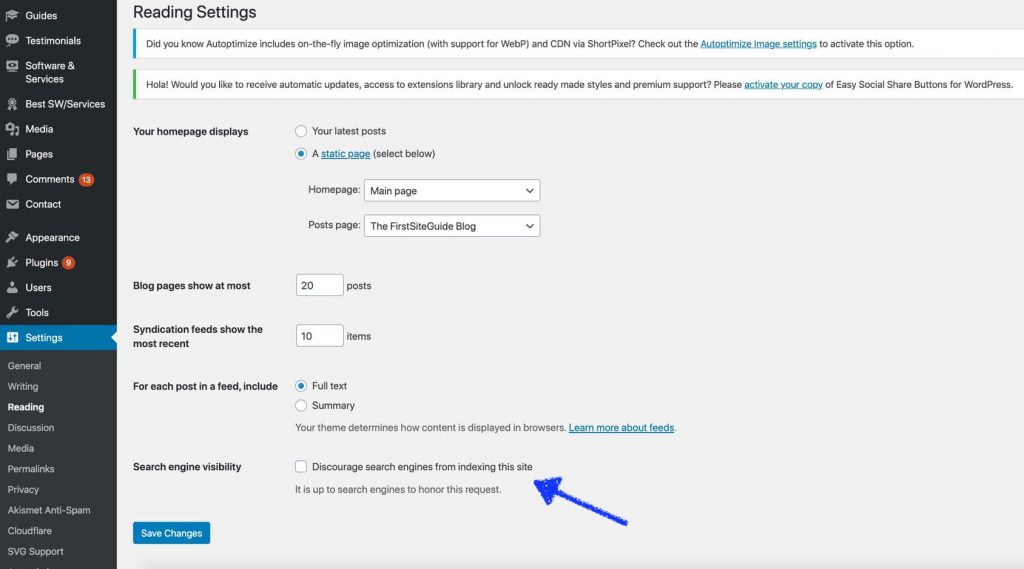This screenshot has height=569, width=1024.
Task: Click the Appearance paintbrush icon
Action: [x=12, y=237]
